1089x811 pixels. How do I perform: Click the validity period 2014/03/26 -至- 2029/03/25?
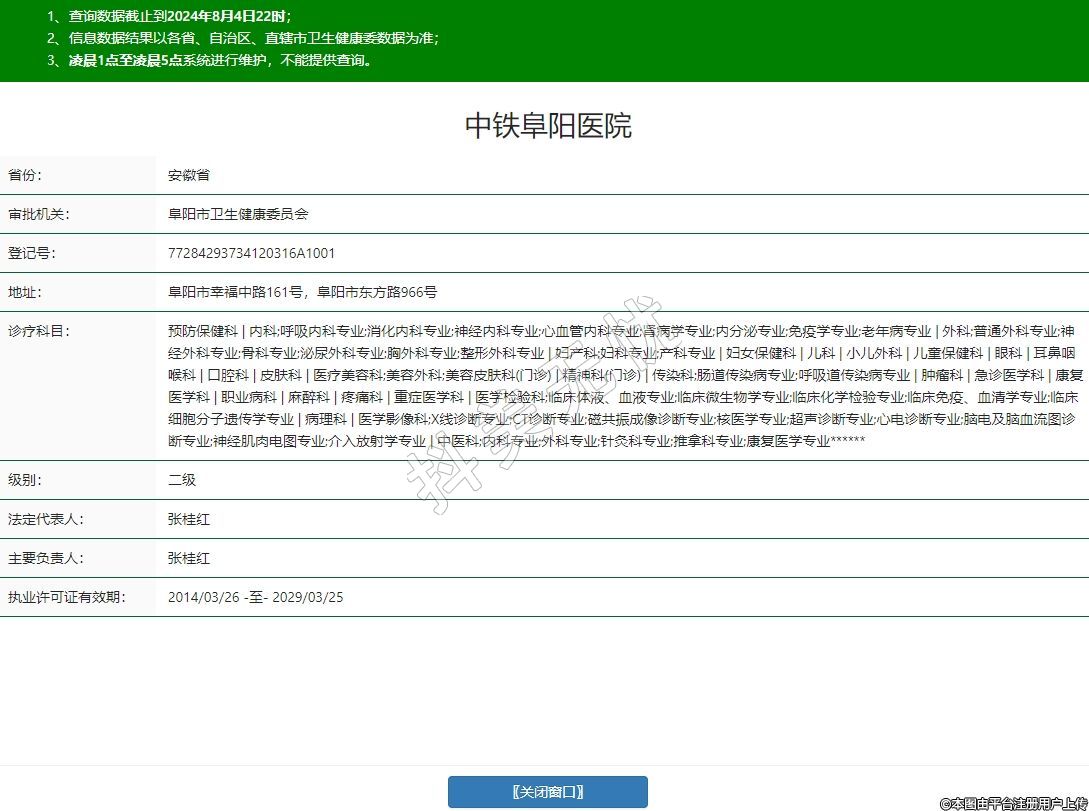[255, 597]
